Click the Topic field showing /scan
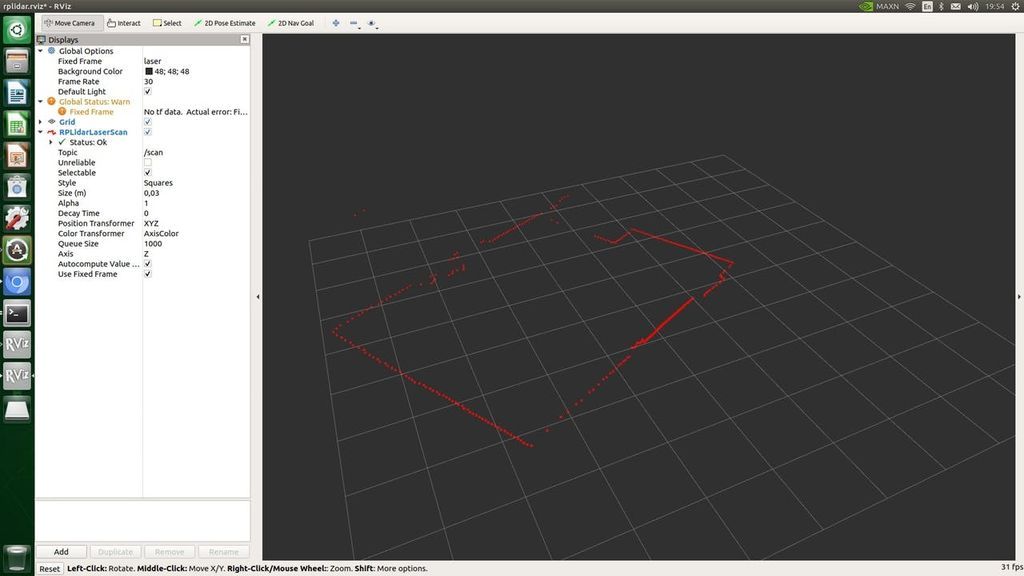This screenshot has width=1024, height=576. click(x=155, y=152)
